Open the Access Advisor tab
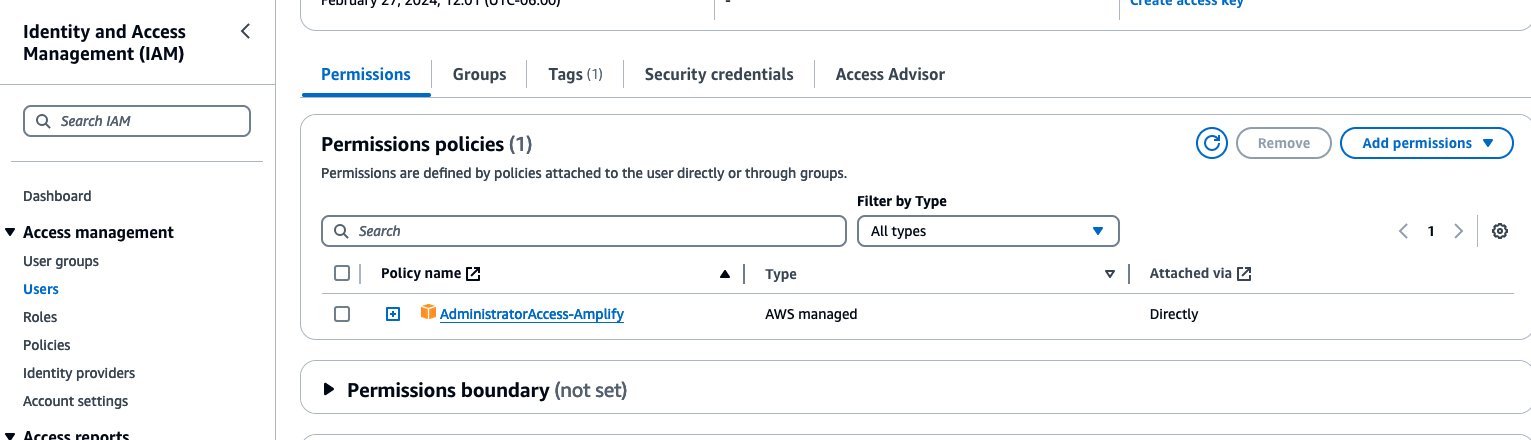Image resolution: width=1531 pixels, height=440 pixels. (890, 74)
